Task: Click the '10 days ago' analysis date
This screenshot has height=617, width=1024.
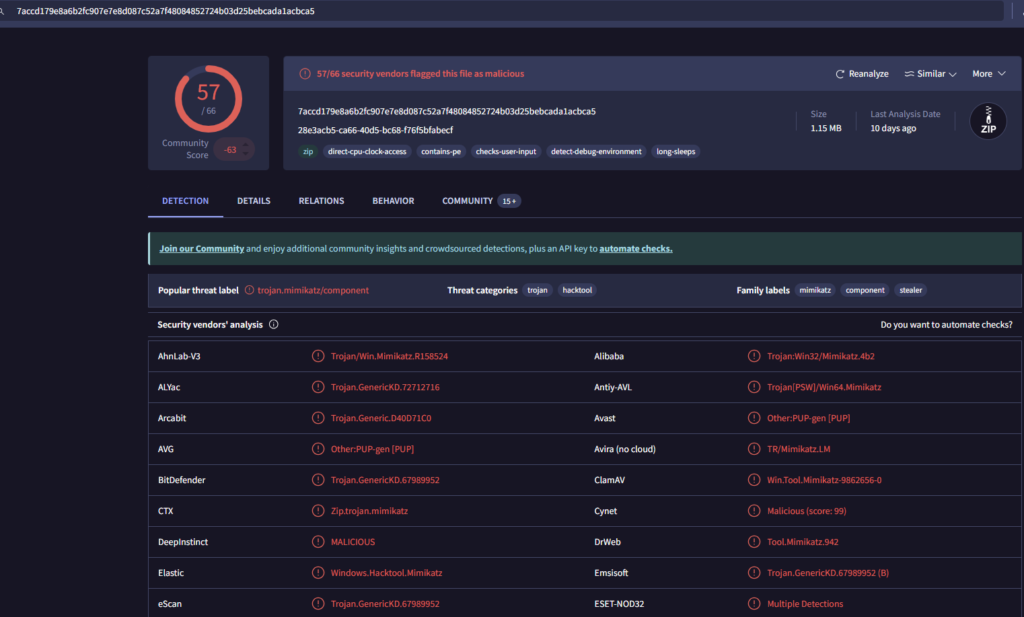Action: pyautogui.click(x=893, y=128)
